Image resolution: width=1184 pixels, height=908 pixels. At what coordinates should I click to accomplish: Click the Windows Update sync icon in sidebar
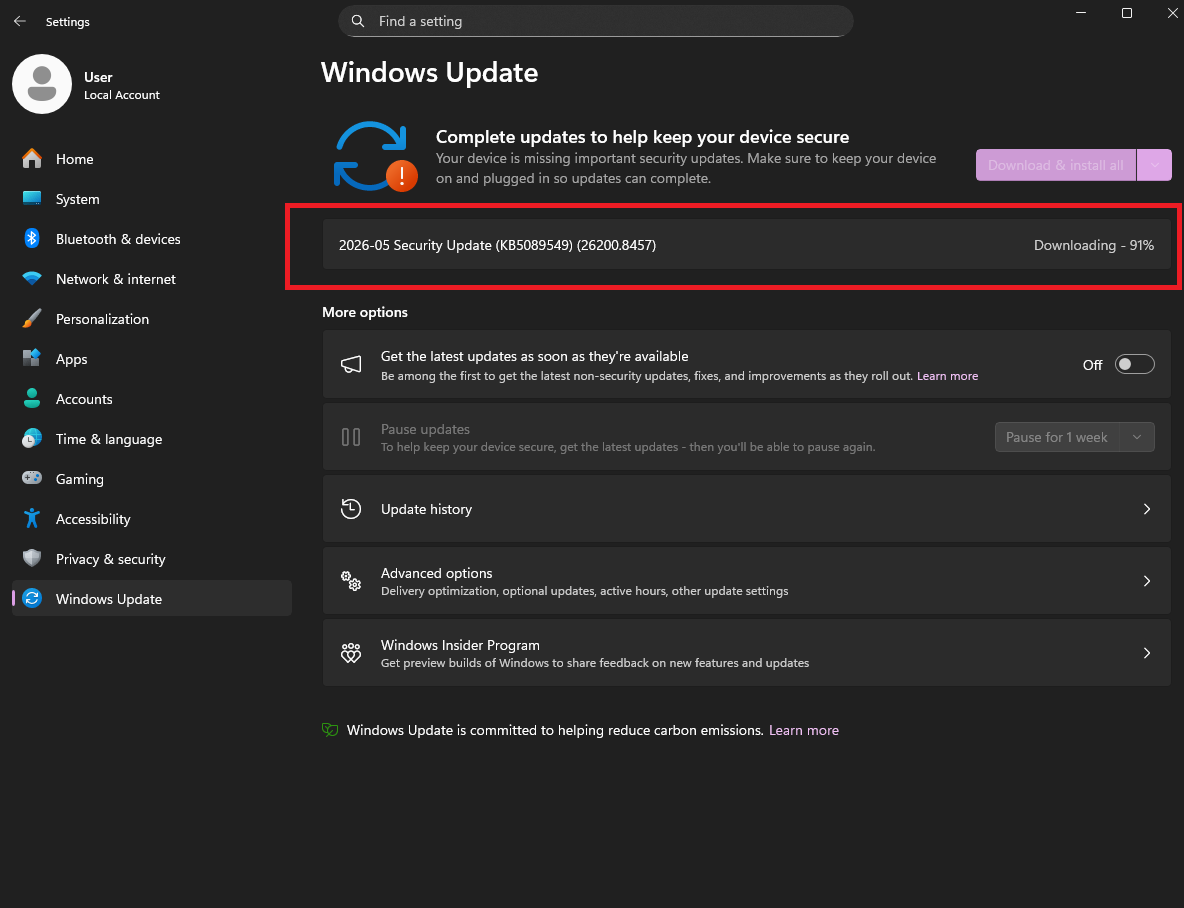(x=32, y=598)
